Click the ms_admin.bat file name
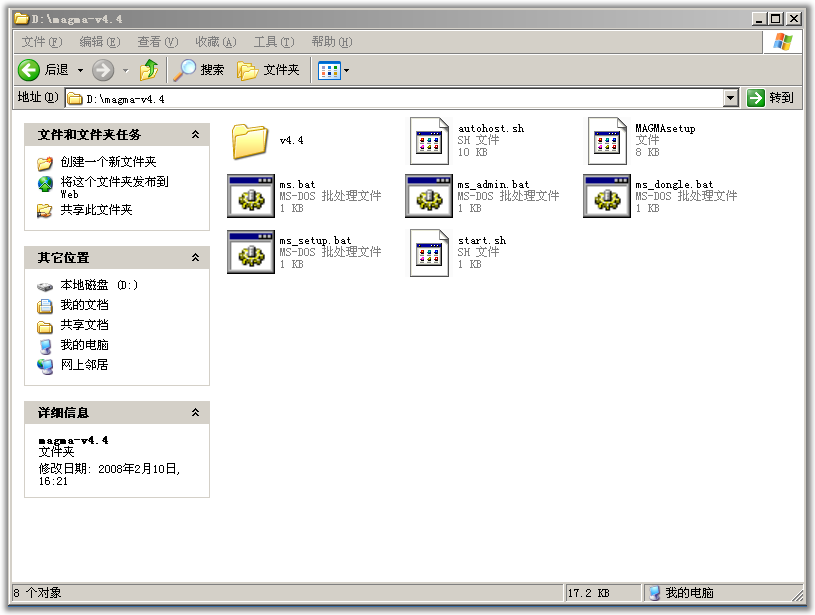 (493, 185)
